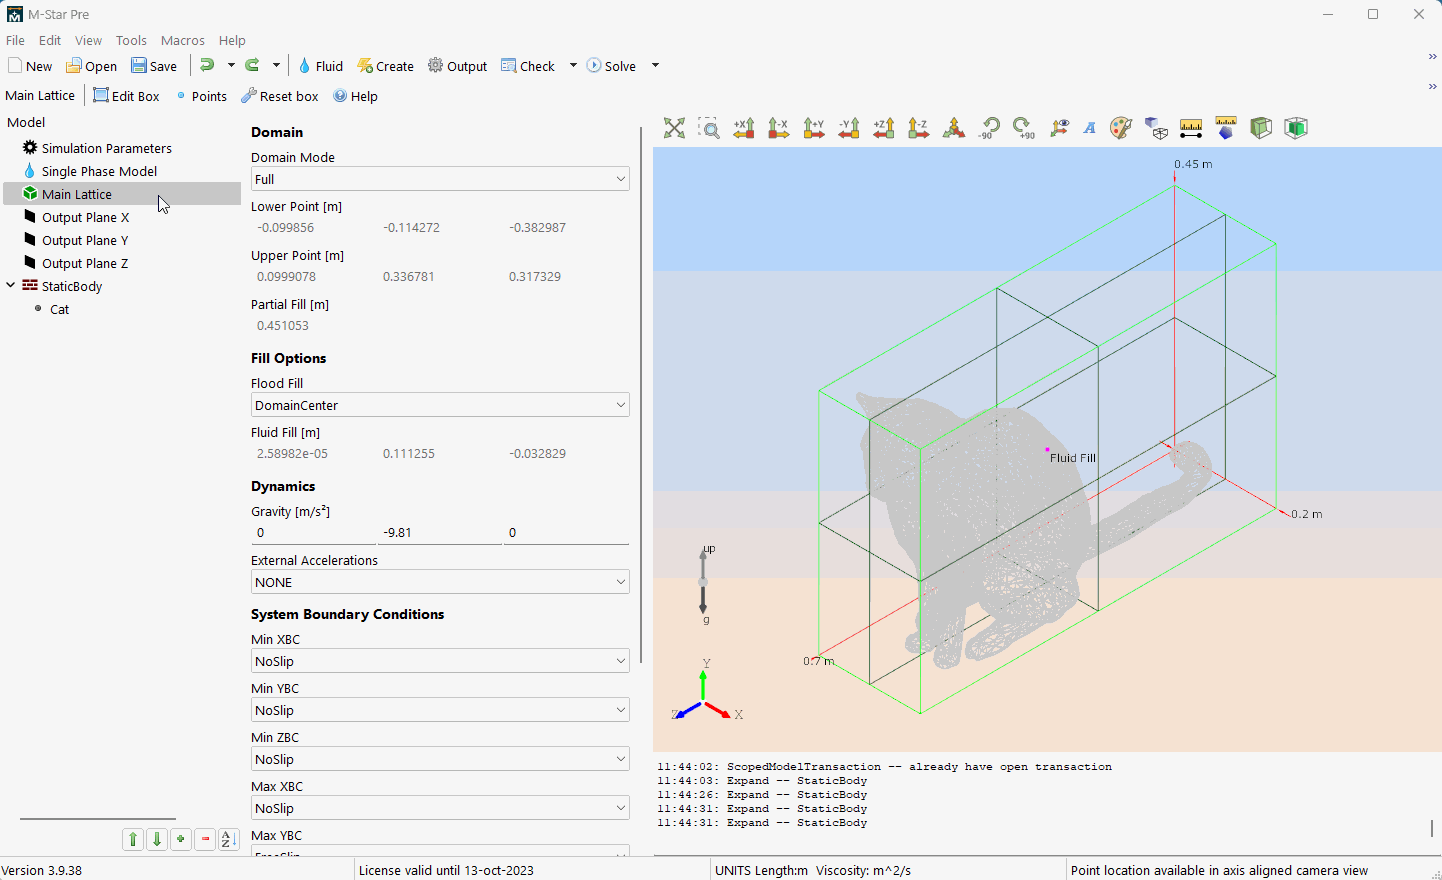1442x880 pixels.
Task: Activate the zoom-to-region magnifier icon
Action: (709, 128)
